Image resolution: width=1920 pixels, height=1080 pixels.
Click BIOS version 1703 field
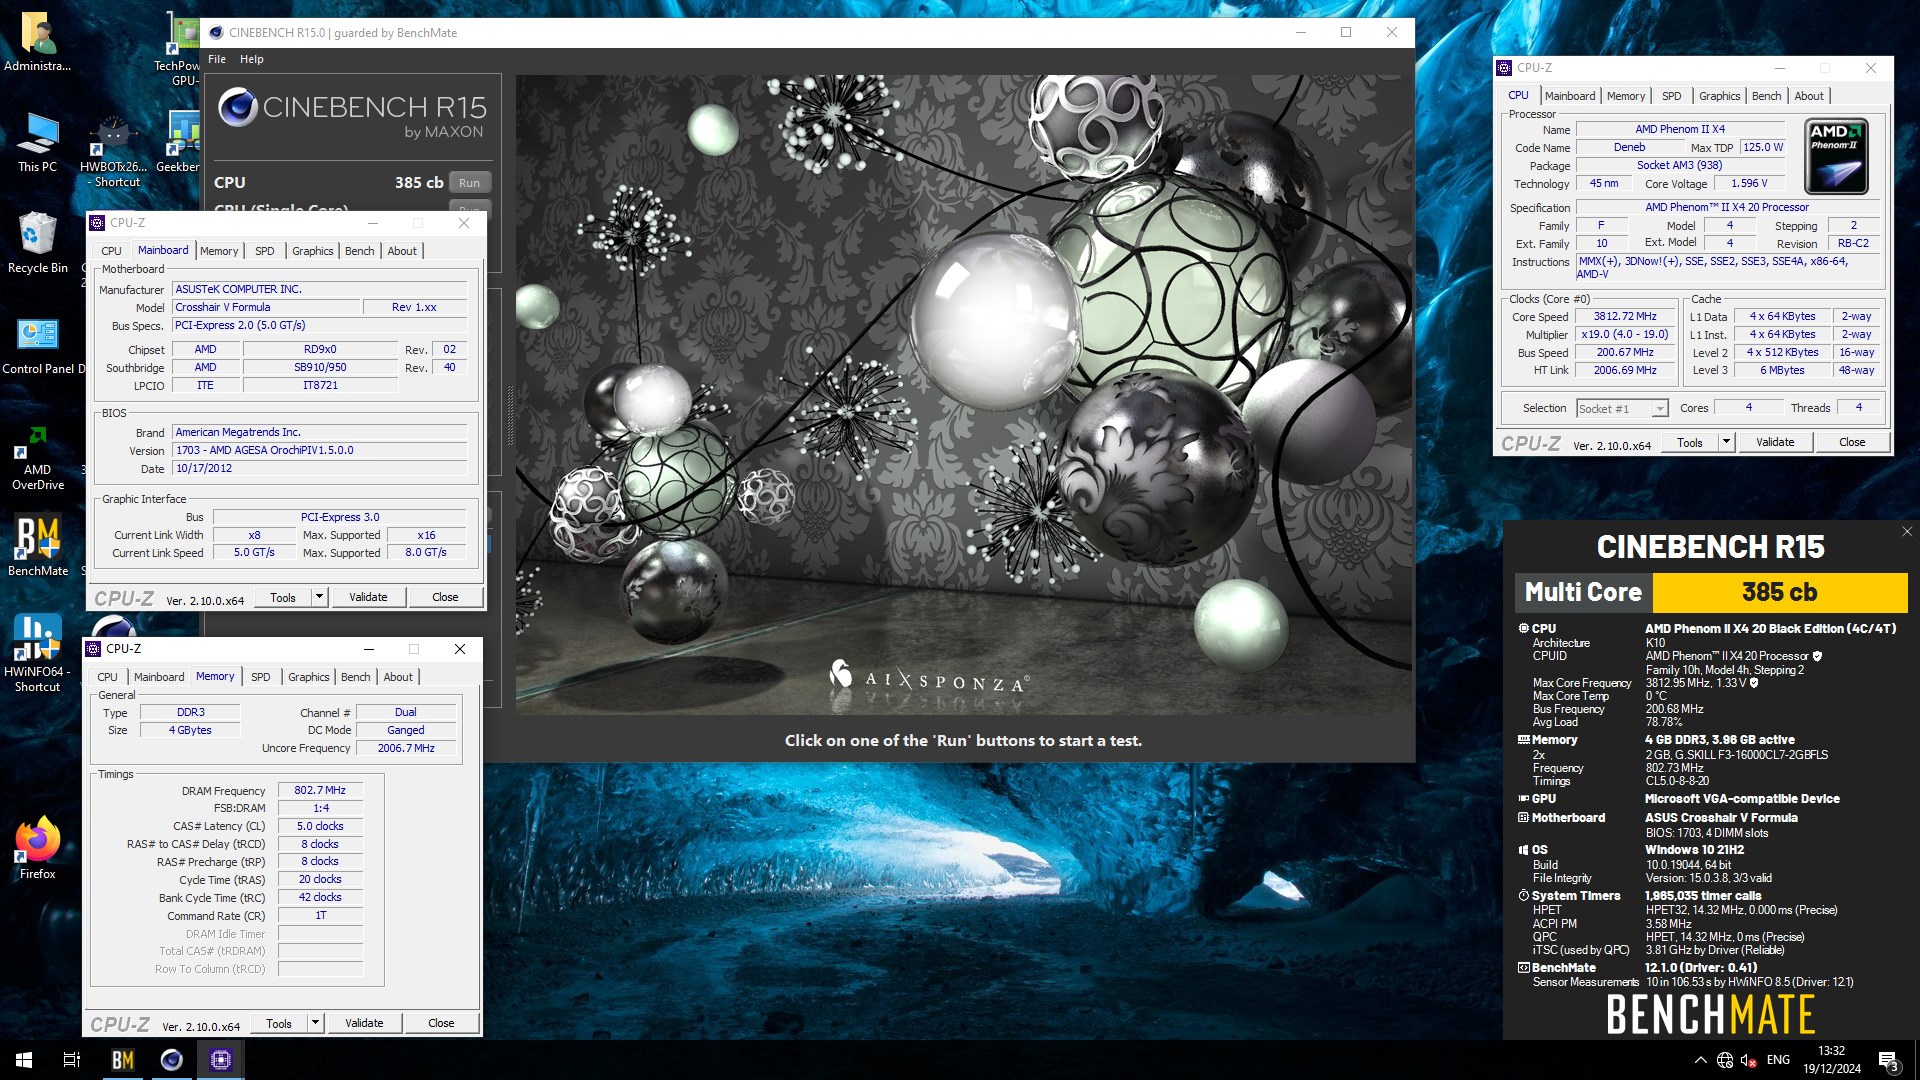click(x=319, y=450)
